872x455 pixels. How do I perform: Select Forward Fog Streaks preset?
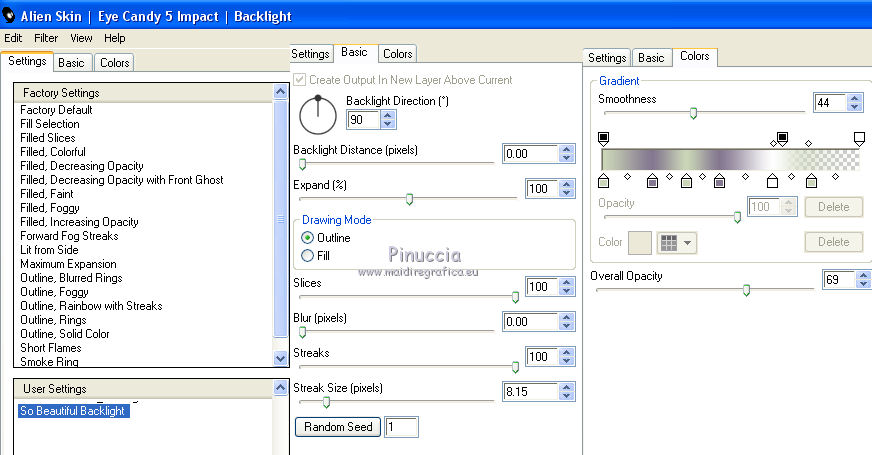[70, 236]
